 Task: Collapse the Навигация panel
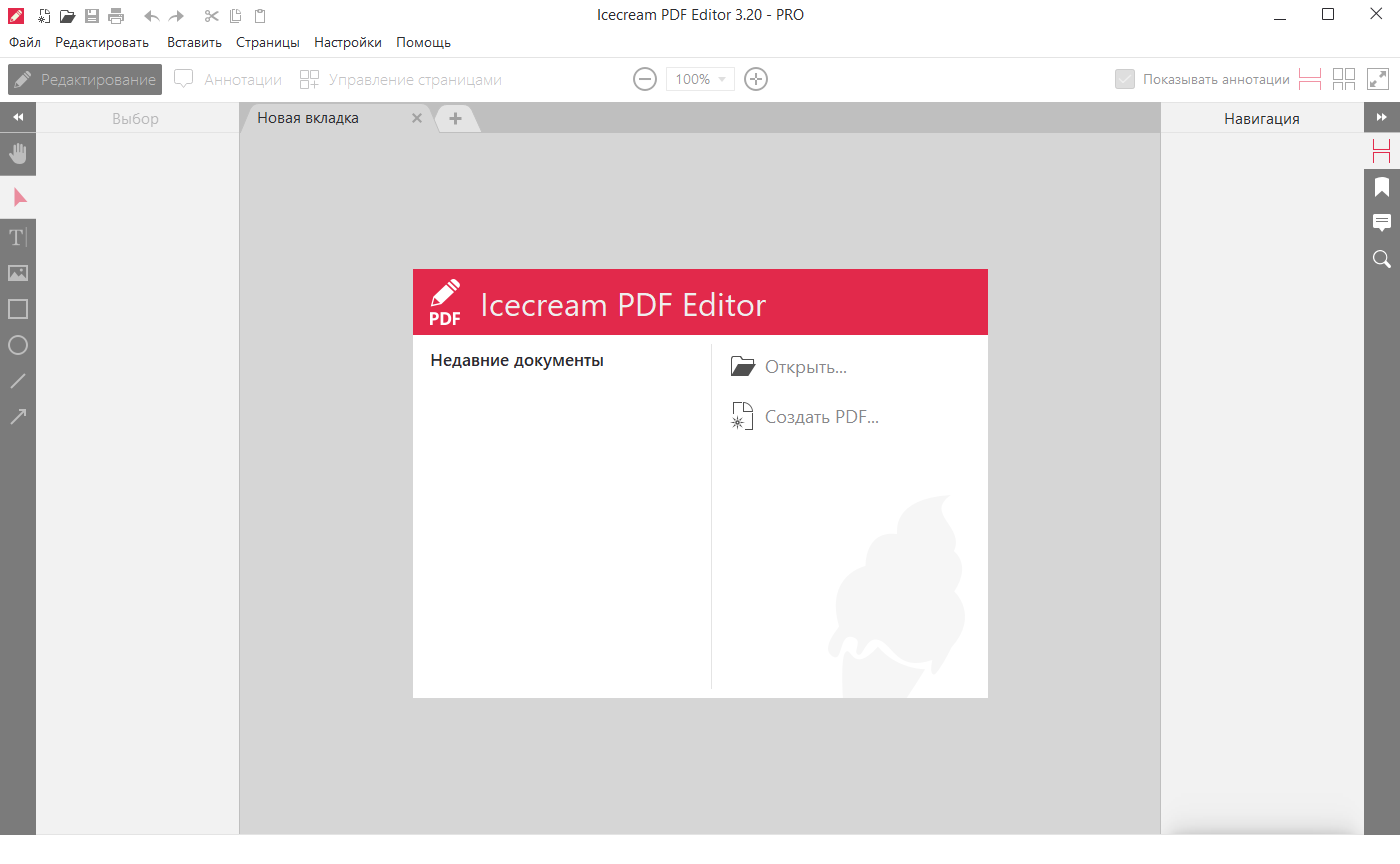[x=1383, y=117]
